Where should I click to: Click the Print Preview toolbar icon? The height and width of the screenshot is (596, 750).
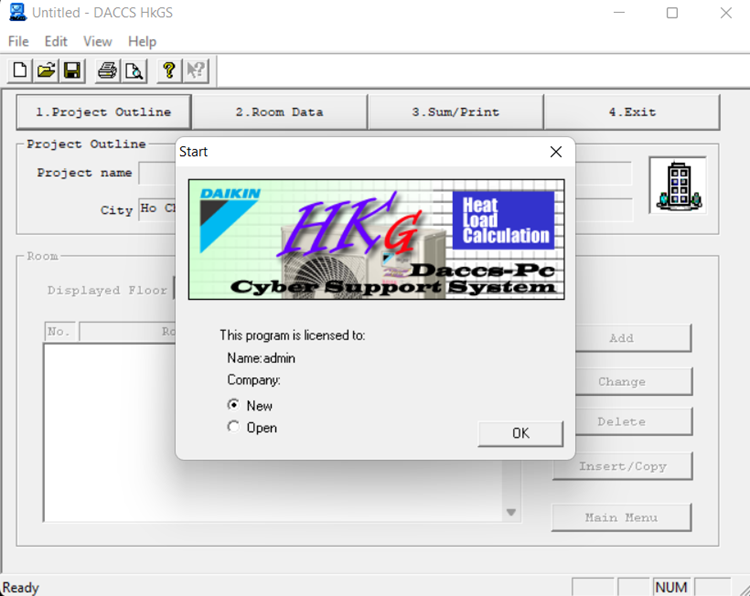click(133, 70)
